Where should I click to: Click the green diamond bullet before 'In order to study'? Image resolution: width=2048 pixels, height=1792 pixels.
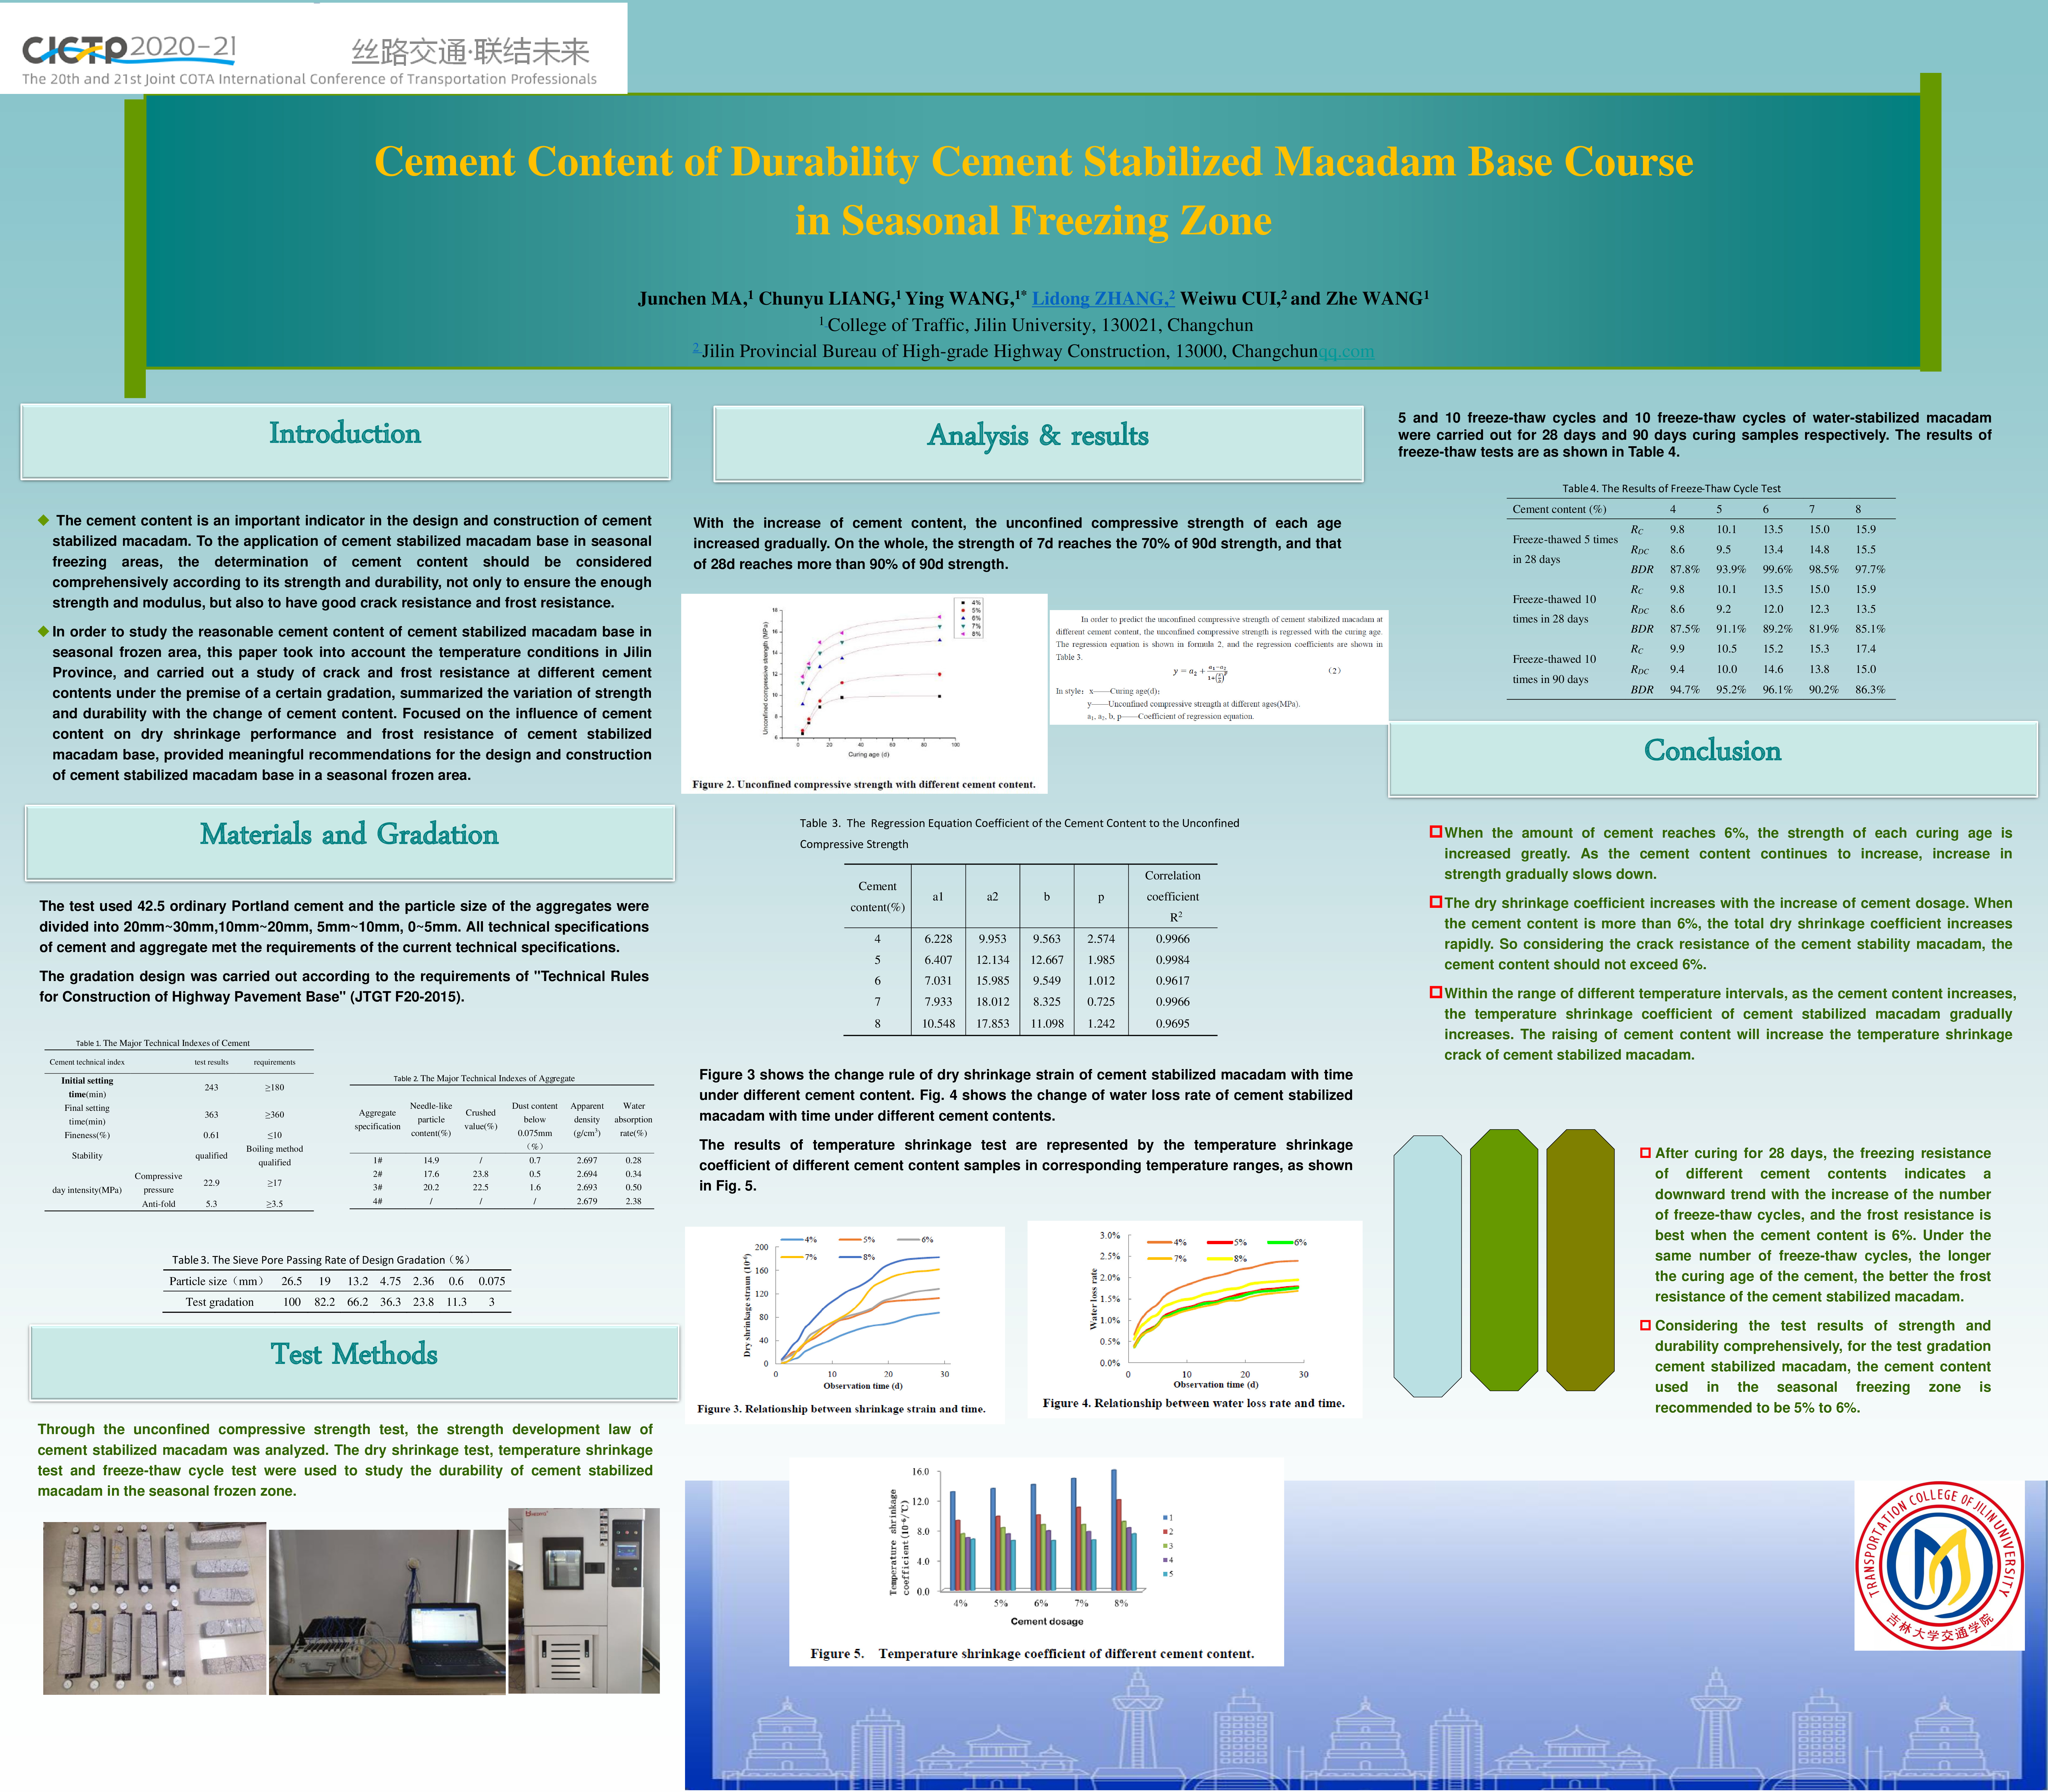coord(43,631)
